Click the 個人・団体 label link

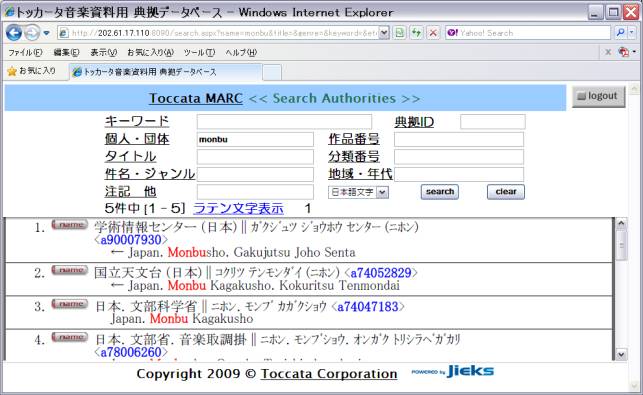pos(137,139)
